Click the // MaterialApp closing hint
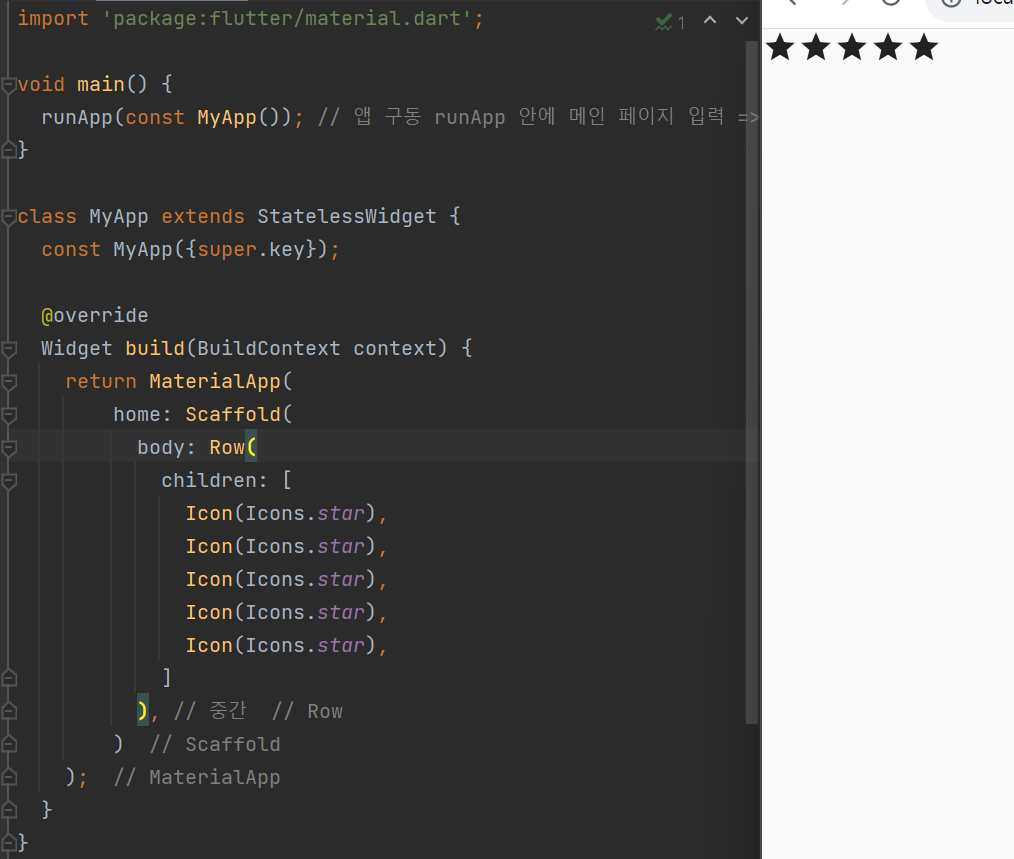The image size is (1014, 859). coord(197,777)
